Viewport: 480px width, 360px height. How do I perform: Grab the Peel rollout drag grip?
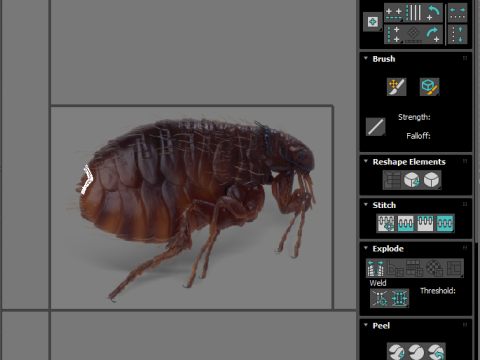point(465,325)
